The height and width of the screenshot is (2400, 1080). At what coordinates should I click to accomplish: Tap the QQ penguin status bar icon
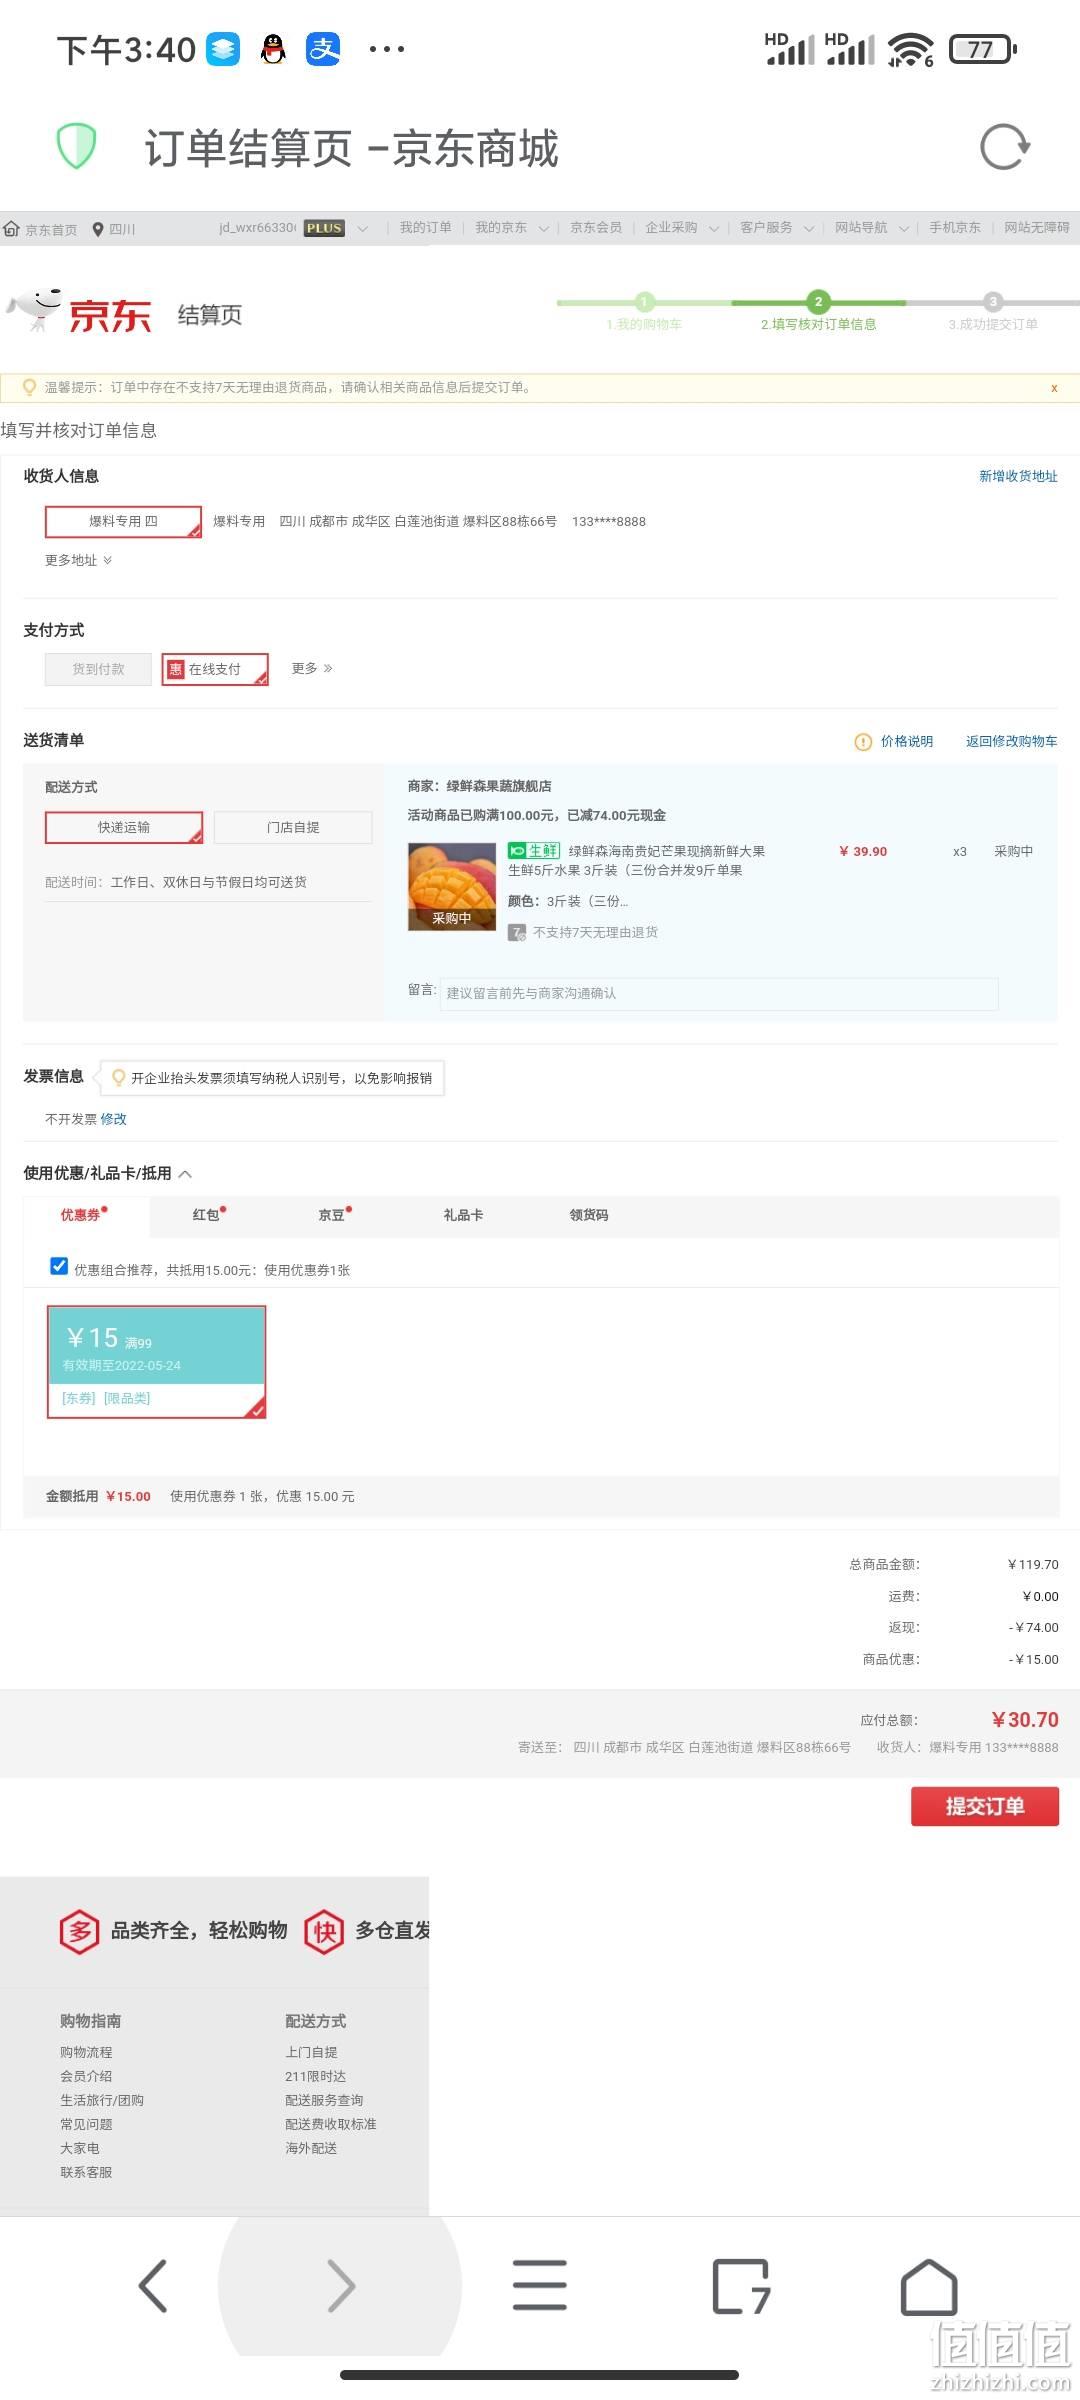(x=273, y=48)
